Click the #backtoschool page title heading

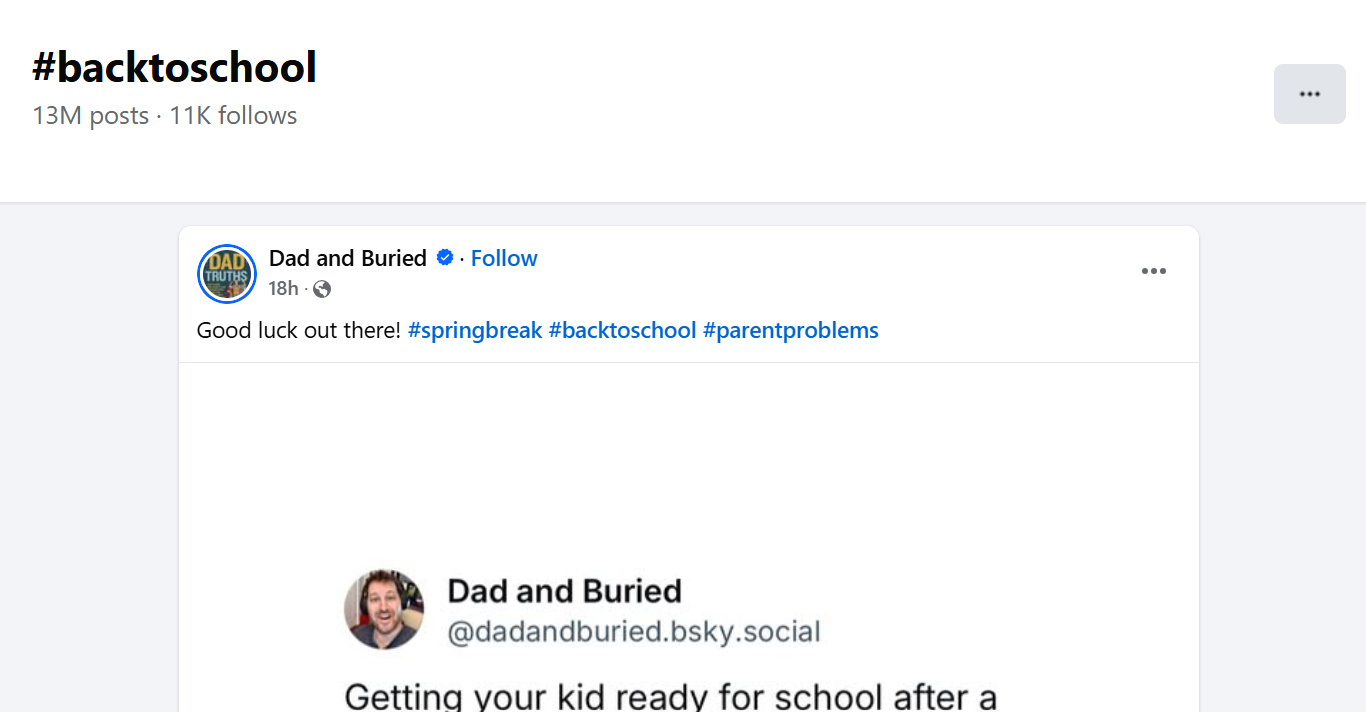[x=175, y=66]
